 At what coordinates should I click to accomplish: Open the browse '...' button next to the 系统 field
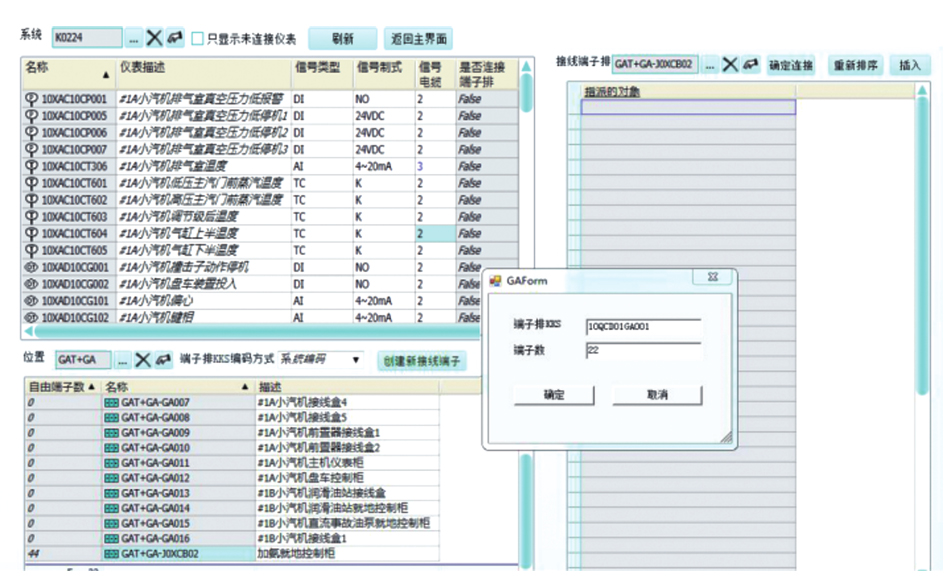pyautogui.click(x=133, y=38)
